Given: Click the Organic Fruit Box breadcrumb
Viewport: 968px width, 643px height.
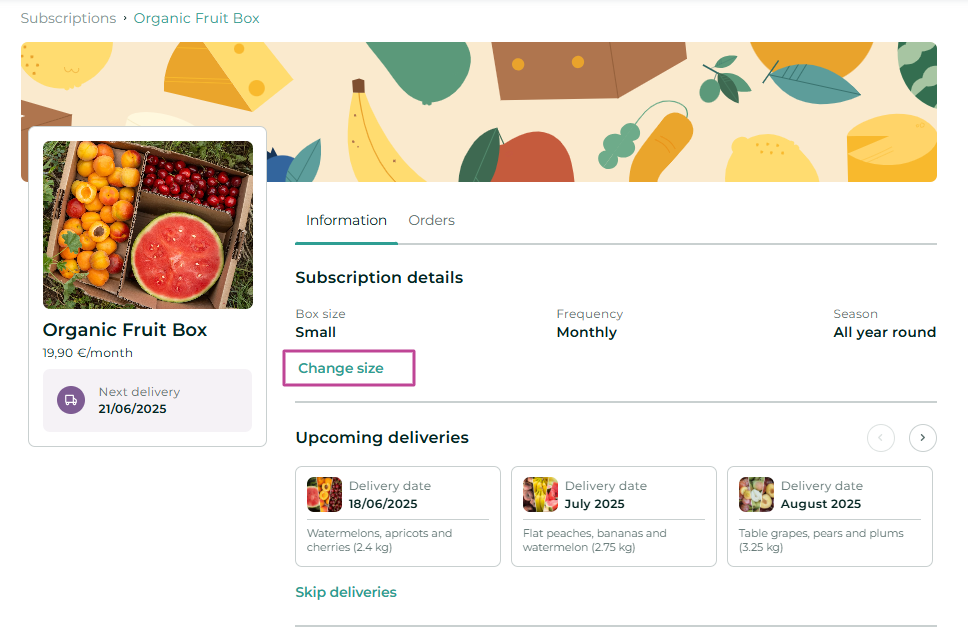Looking at the screenshot, I should [196, 19].
